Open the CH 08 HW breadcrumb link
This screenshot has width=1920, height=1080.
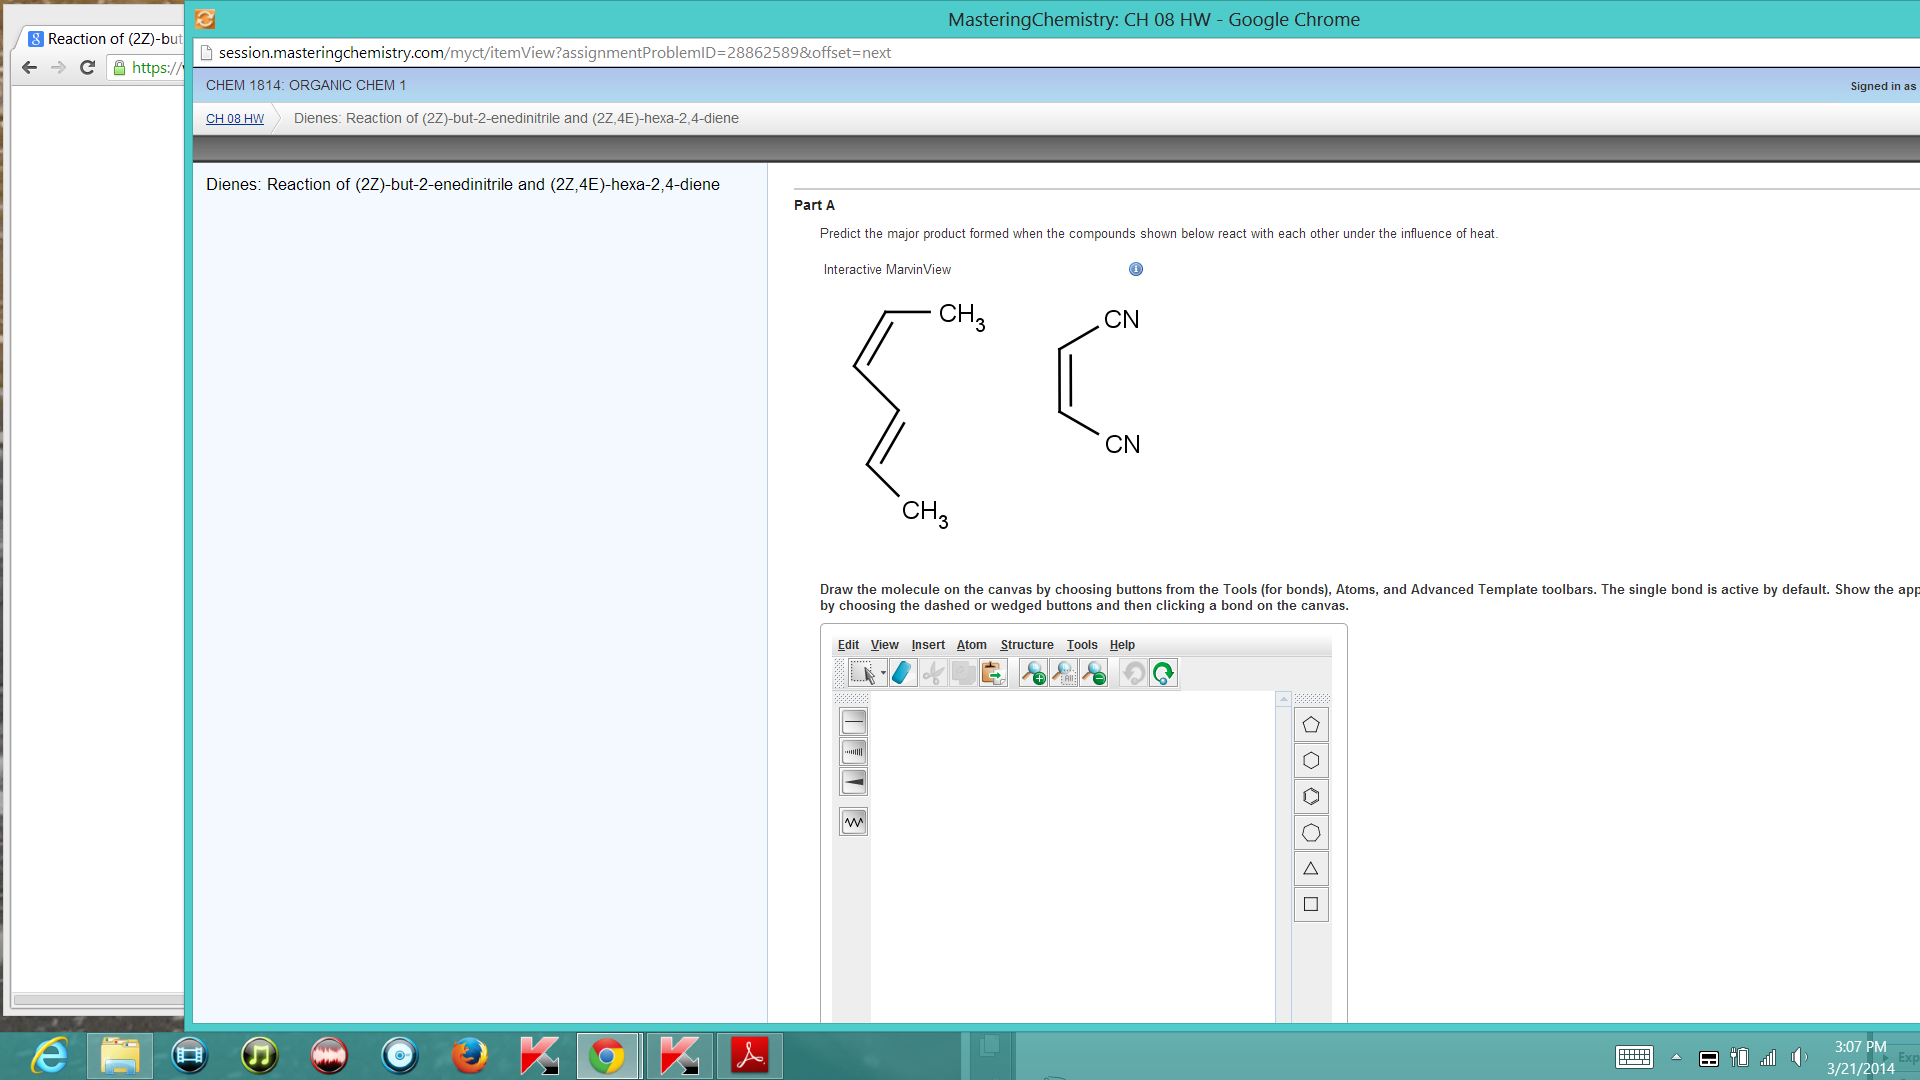point(234,118)
